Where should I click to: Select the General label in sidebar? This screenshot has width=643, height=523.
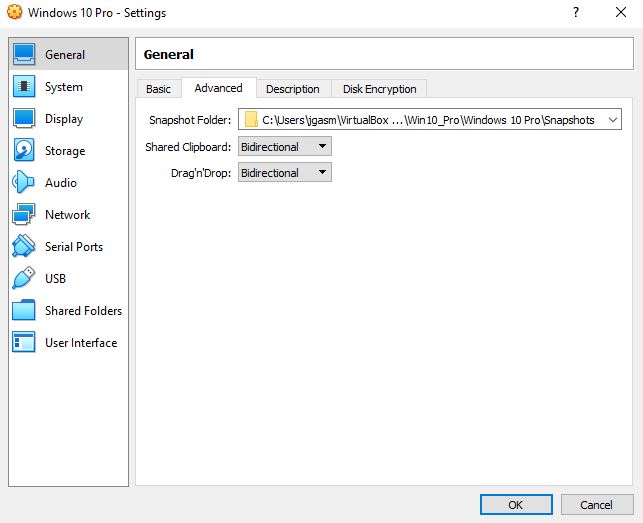[65, 55]
